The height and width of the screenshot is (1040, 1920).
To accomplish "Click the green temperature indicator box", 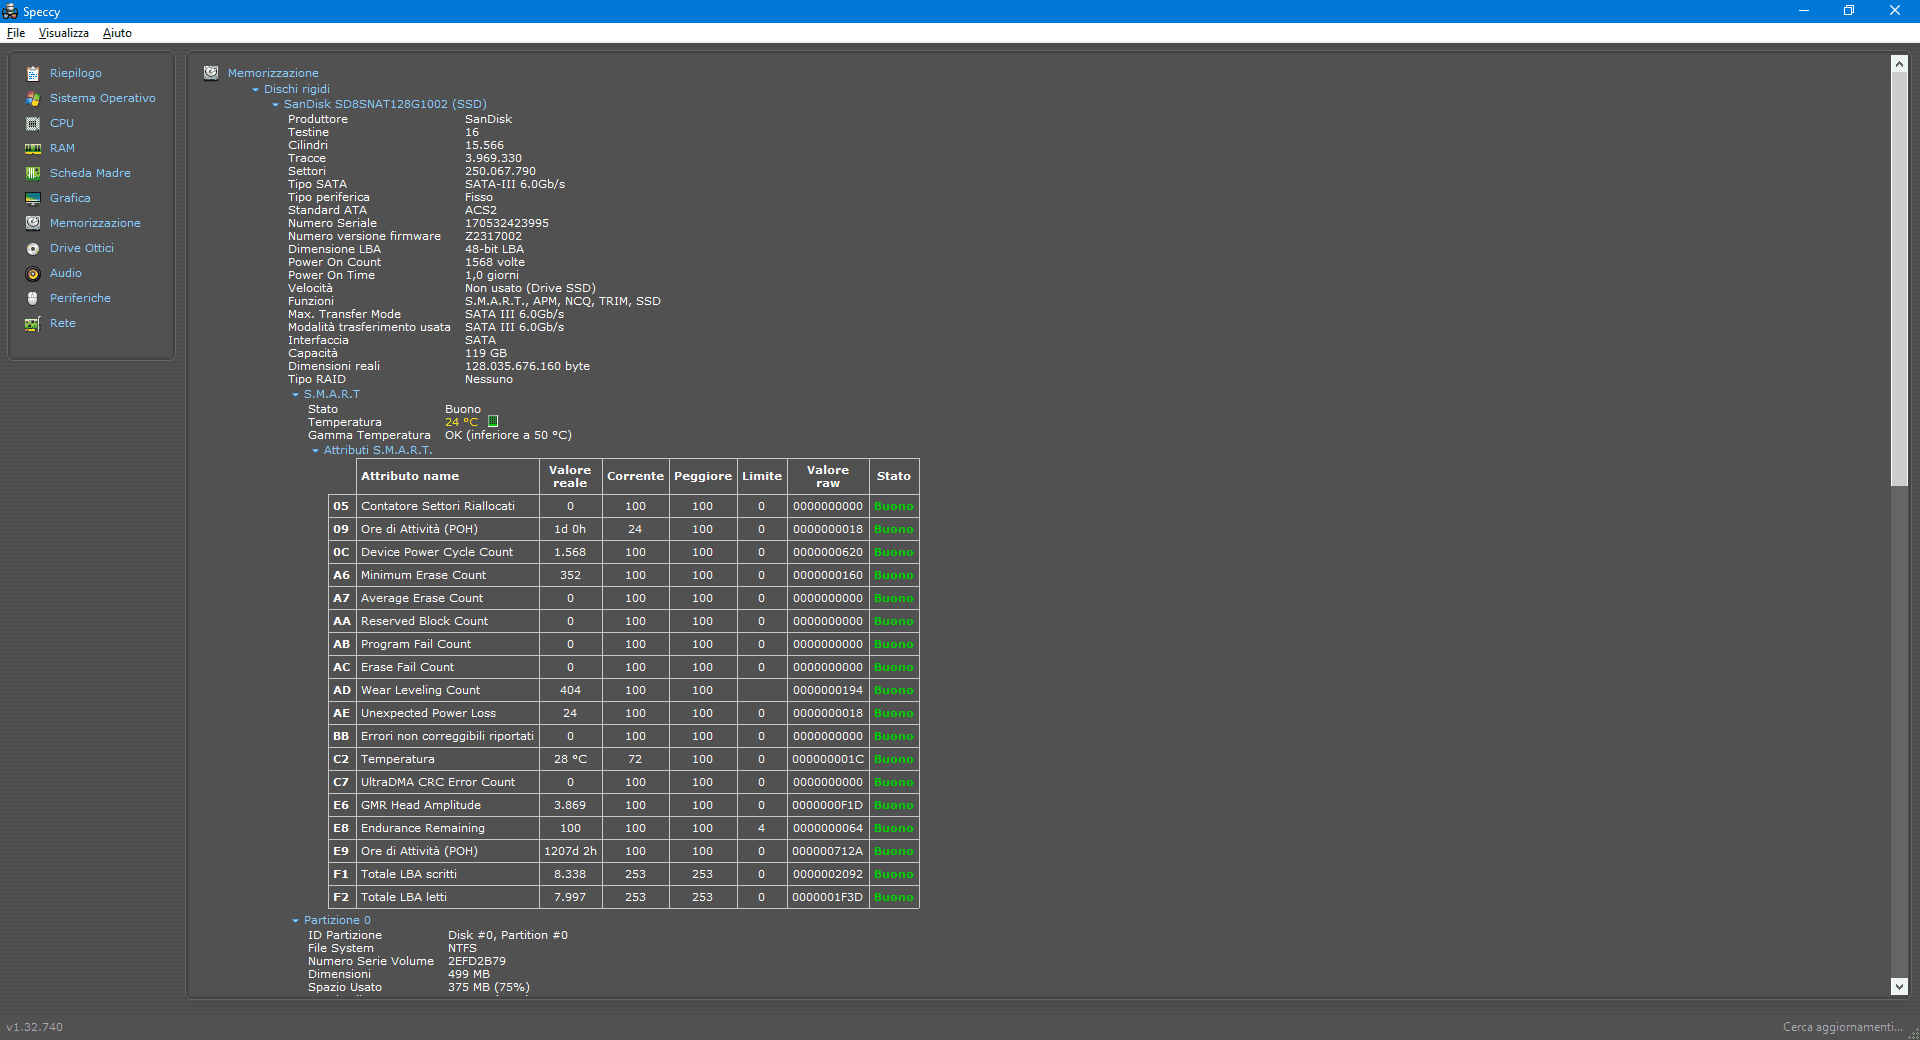I will click(x=493, y=422).
